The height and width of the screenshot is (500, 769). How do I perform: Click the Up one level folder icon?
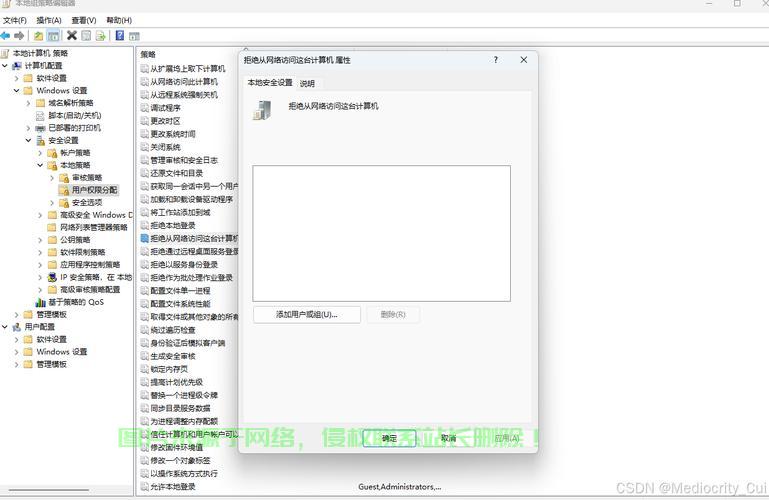[x=39, y=36]
